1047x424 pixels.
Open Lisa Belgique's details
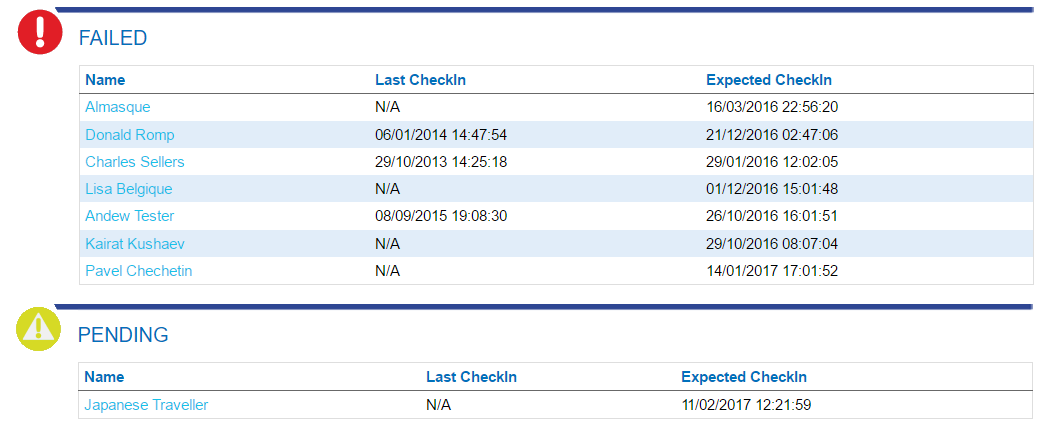(x=129, y=189)
